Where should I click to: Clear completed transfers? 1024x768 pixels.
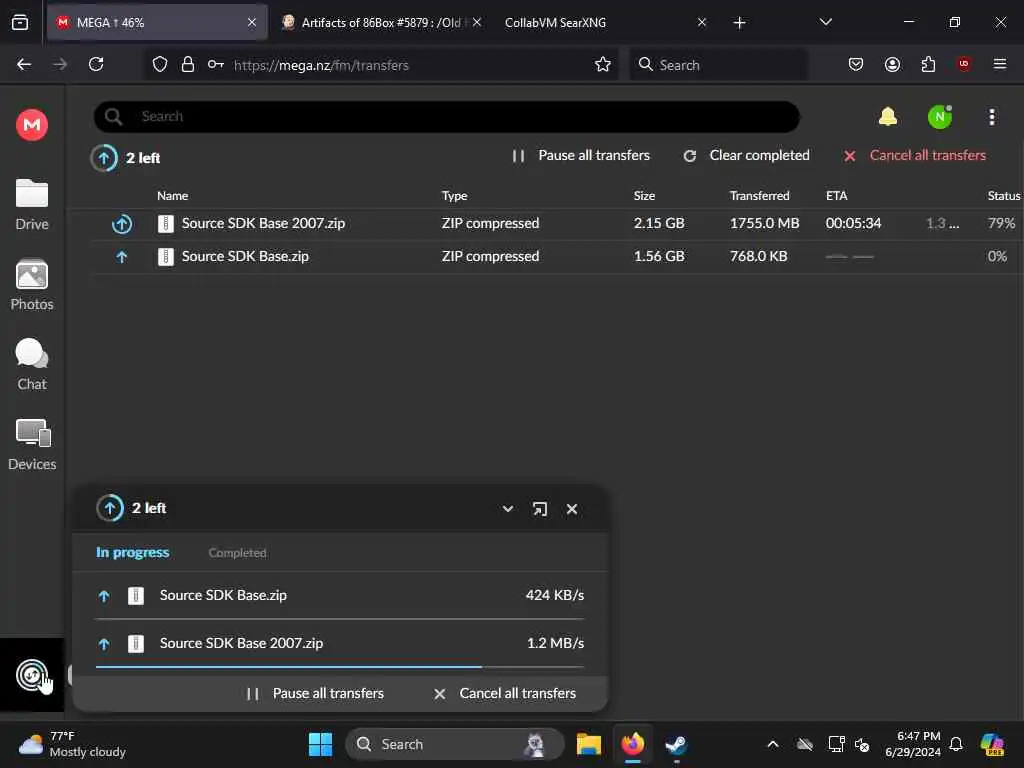[746, 155]
